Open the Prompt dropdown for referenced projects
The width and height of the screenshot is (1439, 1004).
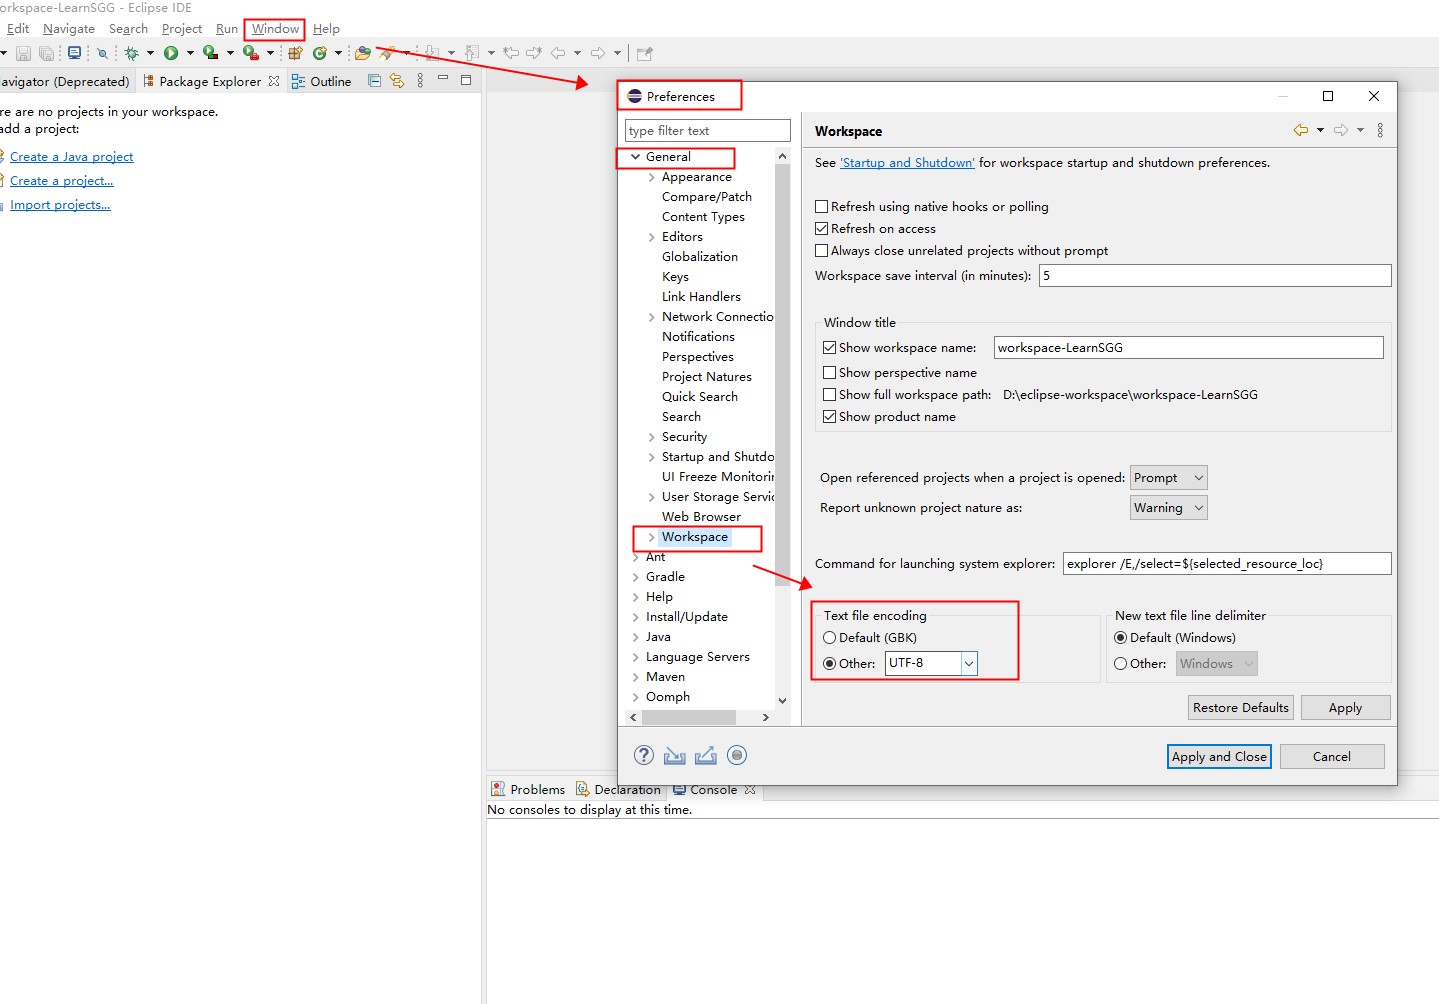(1169, 478)
